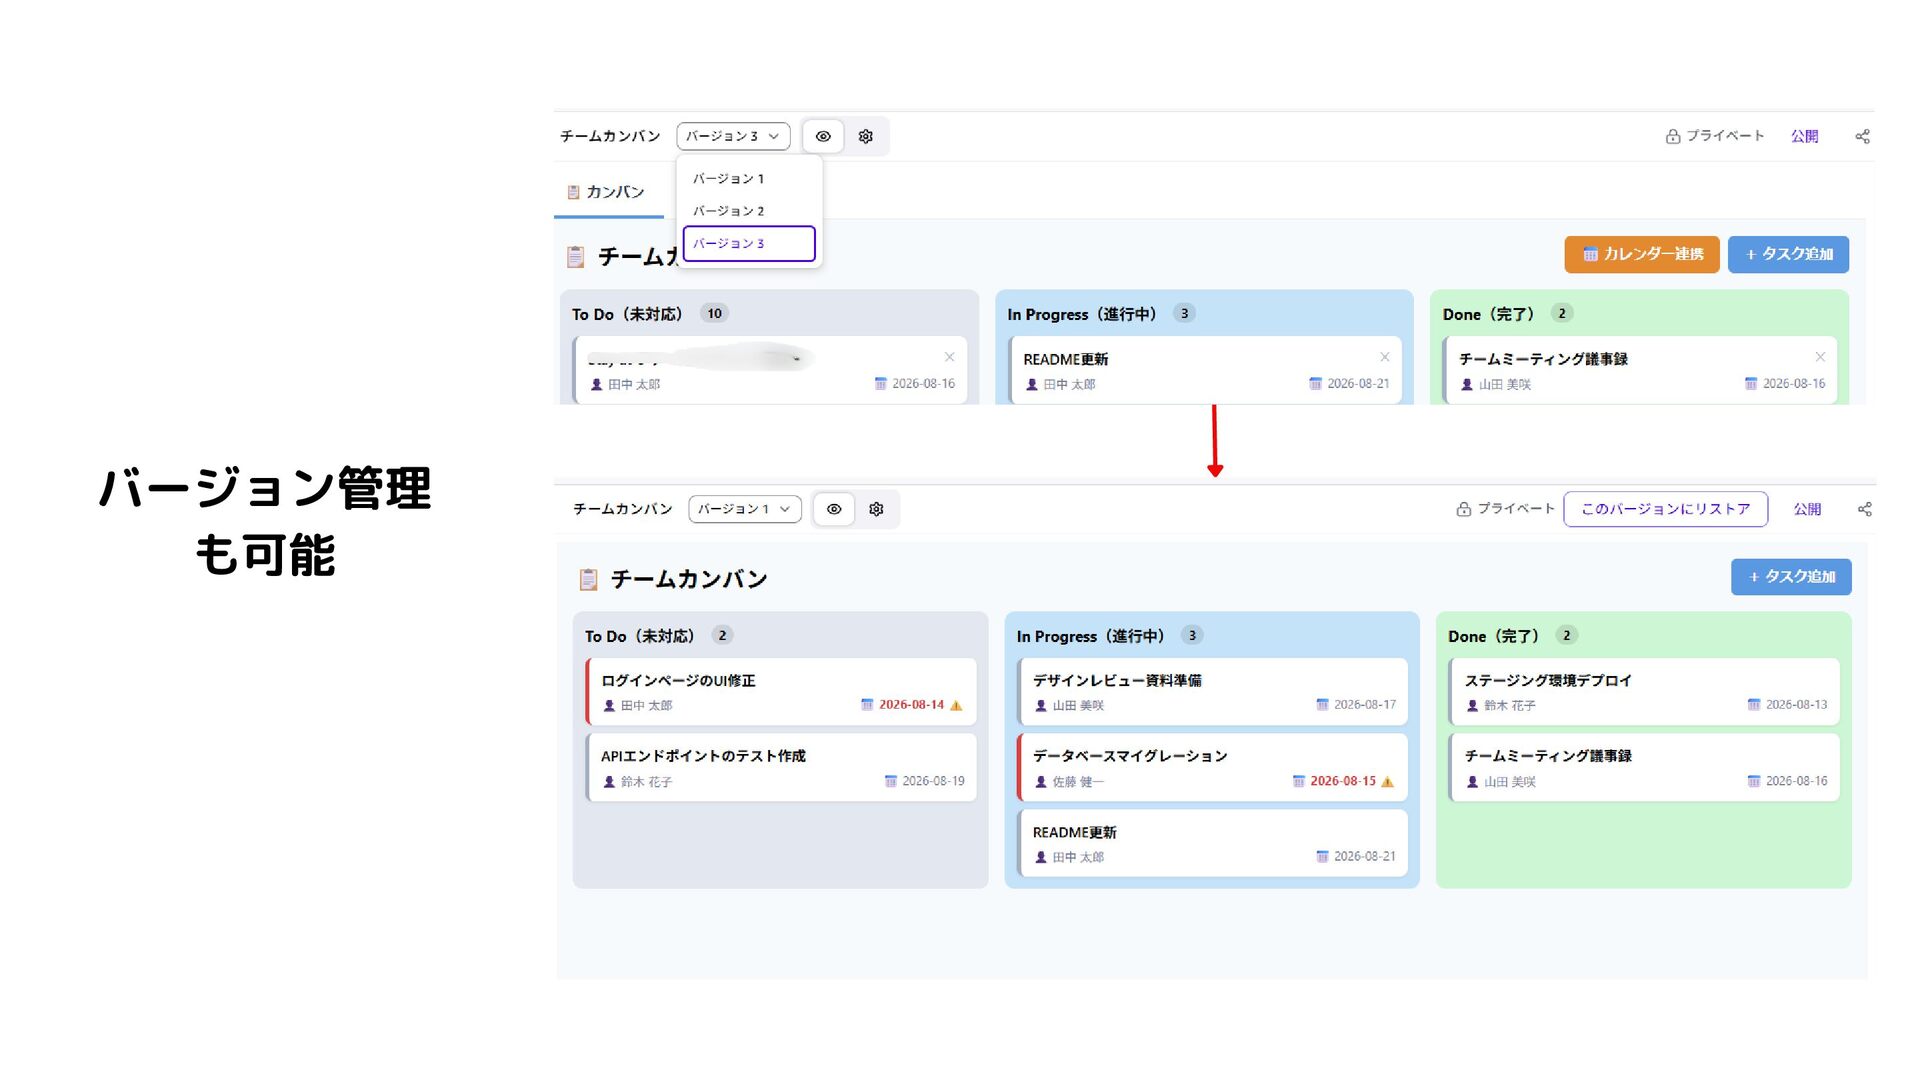This screenshot has width=1920, height=1080.
Task: Select バージョン 2 in the dropdown list
Action: [749, 211]
